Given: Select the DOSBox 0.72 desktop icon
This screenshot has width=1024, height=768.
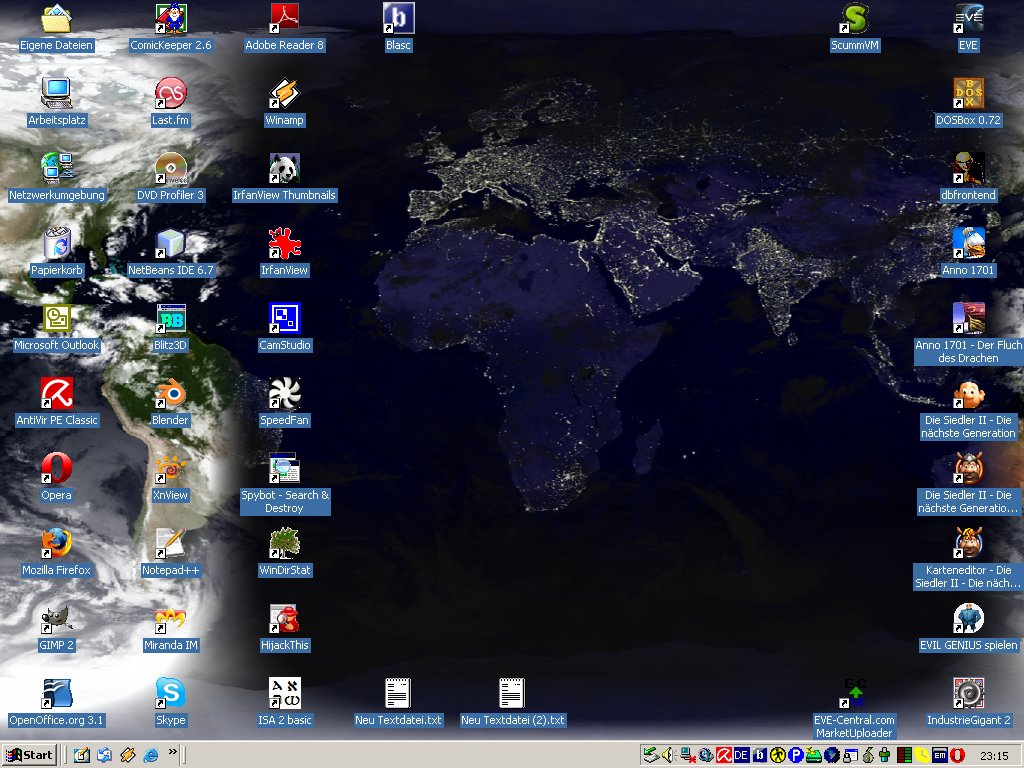Looking at the screenshot, I should click(x=968, y=94).
